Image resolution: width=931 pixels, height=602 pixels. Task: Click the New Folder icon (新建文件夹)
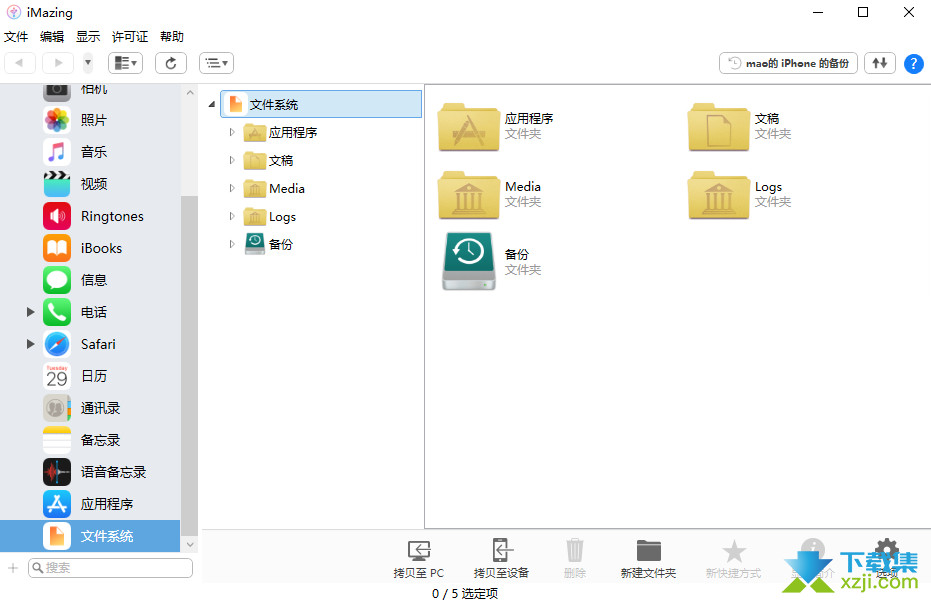pos(648,551)
